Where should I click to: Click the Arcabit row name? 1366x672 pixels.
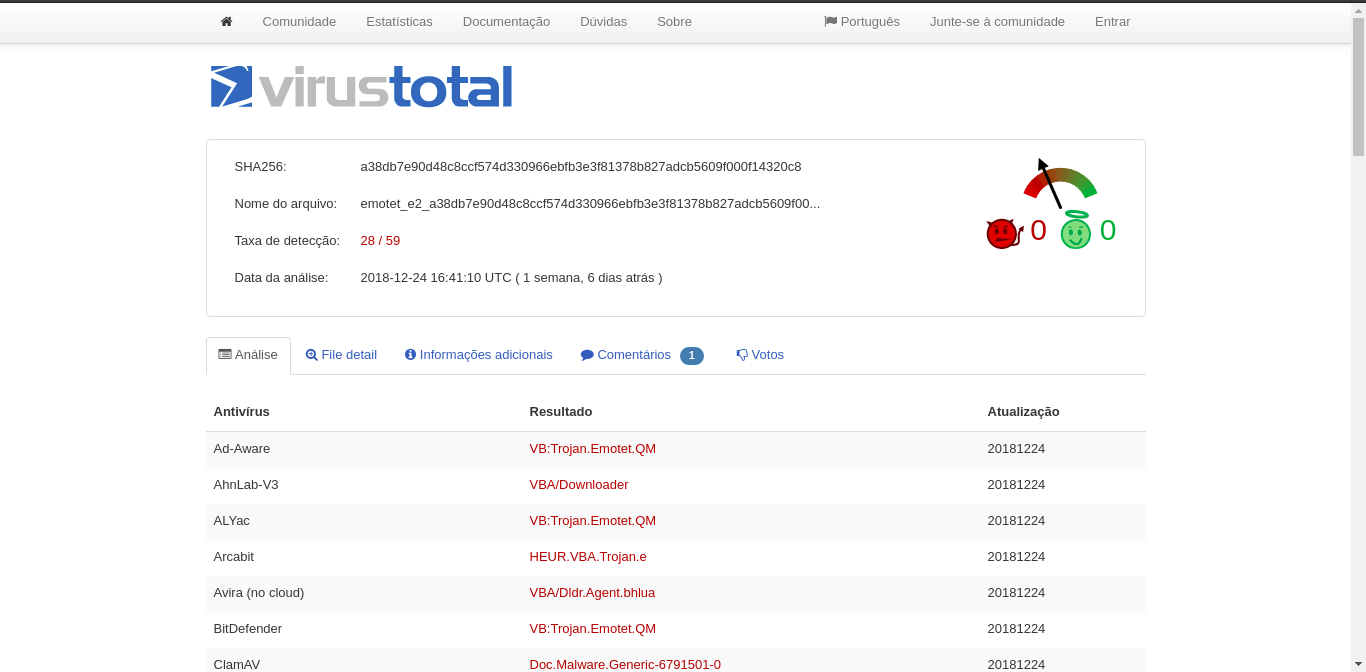[234, 557]
